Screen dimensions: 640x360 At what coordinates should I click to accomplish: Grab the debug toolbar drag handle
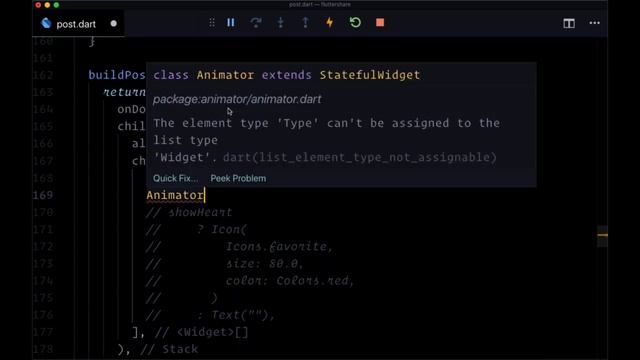pyautogui.click(x=212, y=23)
